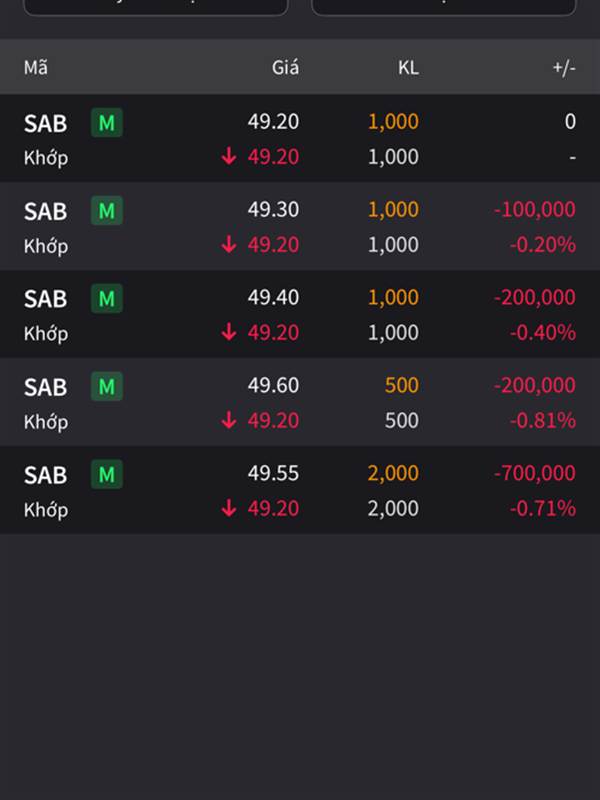
Task: Open the SAB order with -700,000 loss
Action: click(x=300, y=490)
